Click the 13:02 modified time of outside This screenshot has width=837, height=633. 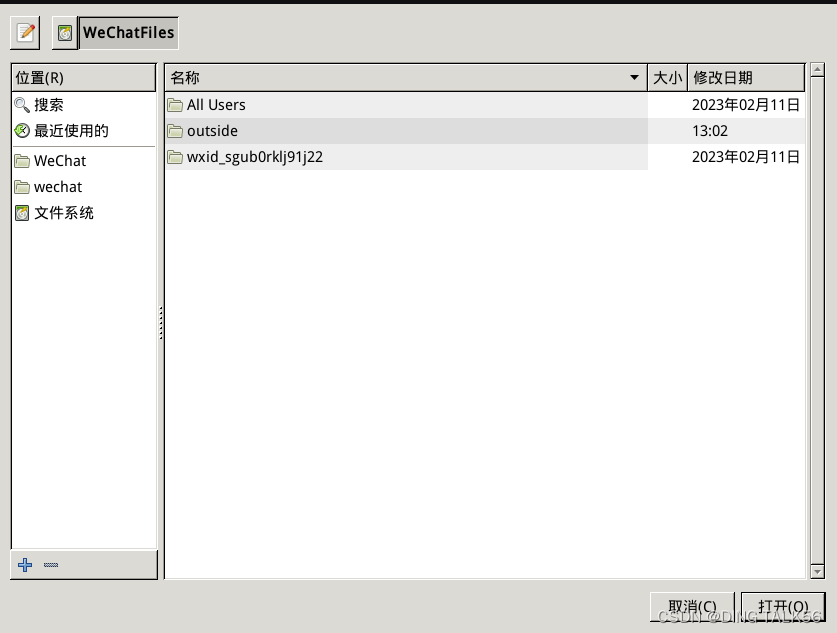tap(709, 131)
